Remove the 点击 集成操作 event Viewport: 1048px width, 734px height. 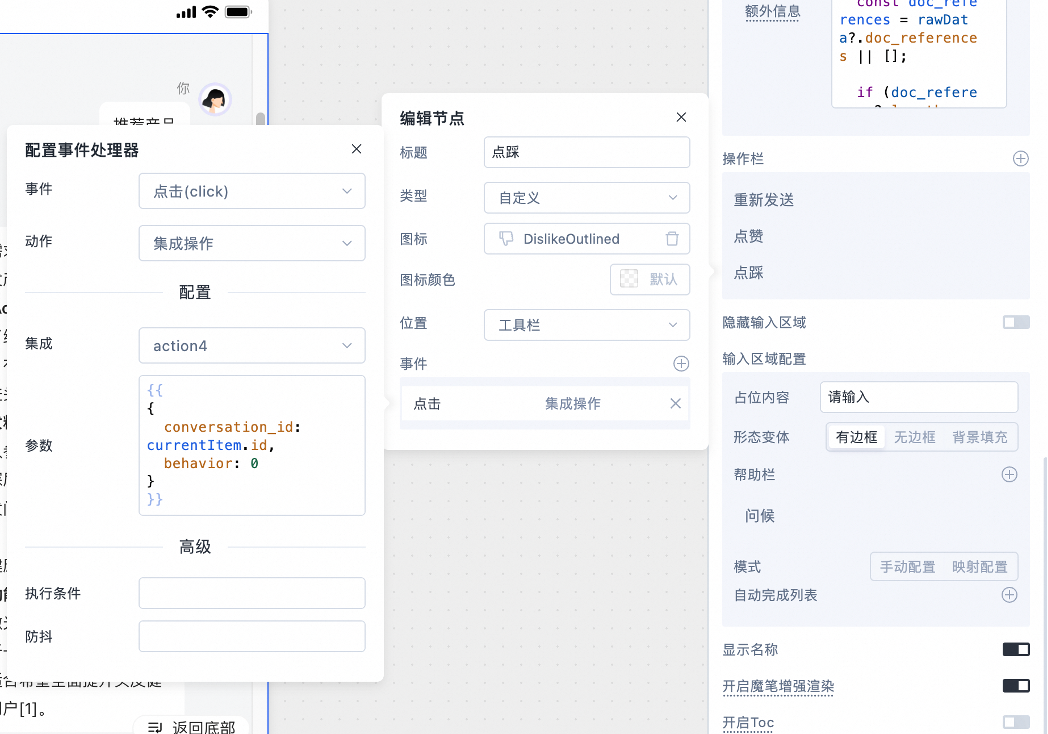click(x=676, y=404)
